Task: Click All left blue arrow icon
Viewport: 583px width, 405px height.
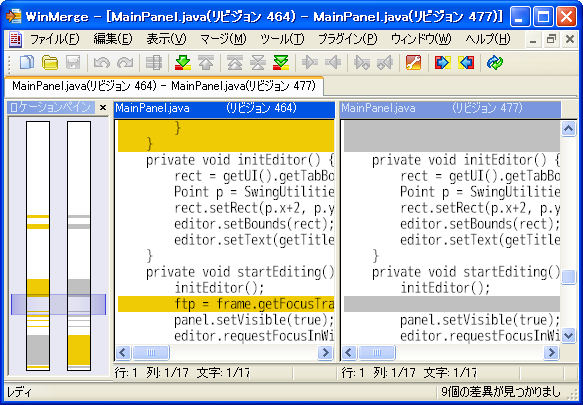Action: pyautogui.click(x=466, y=62)
